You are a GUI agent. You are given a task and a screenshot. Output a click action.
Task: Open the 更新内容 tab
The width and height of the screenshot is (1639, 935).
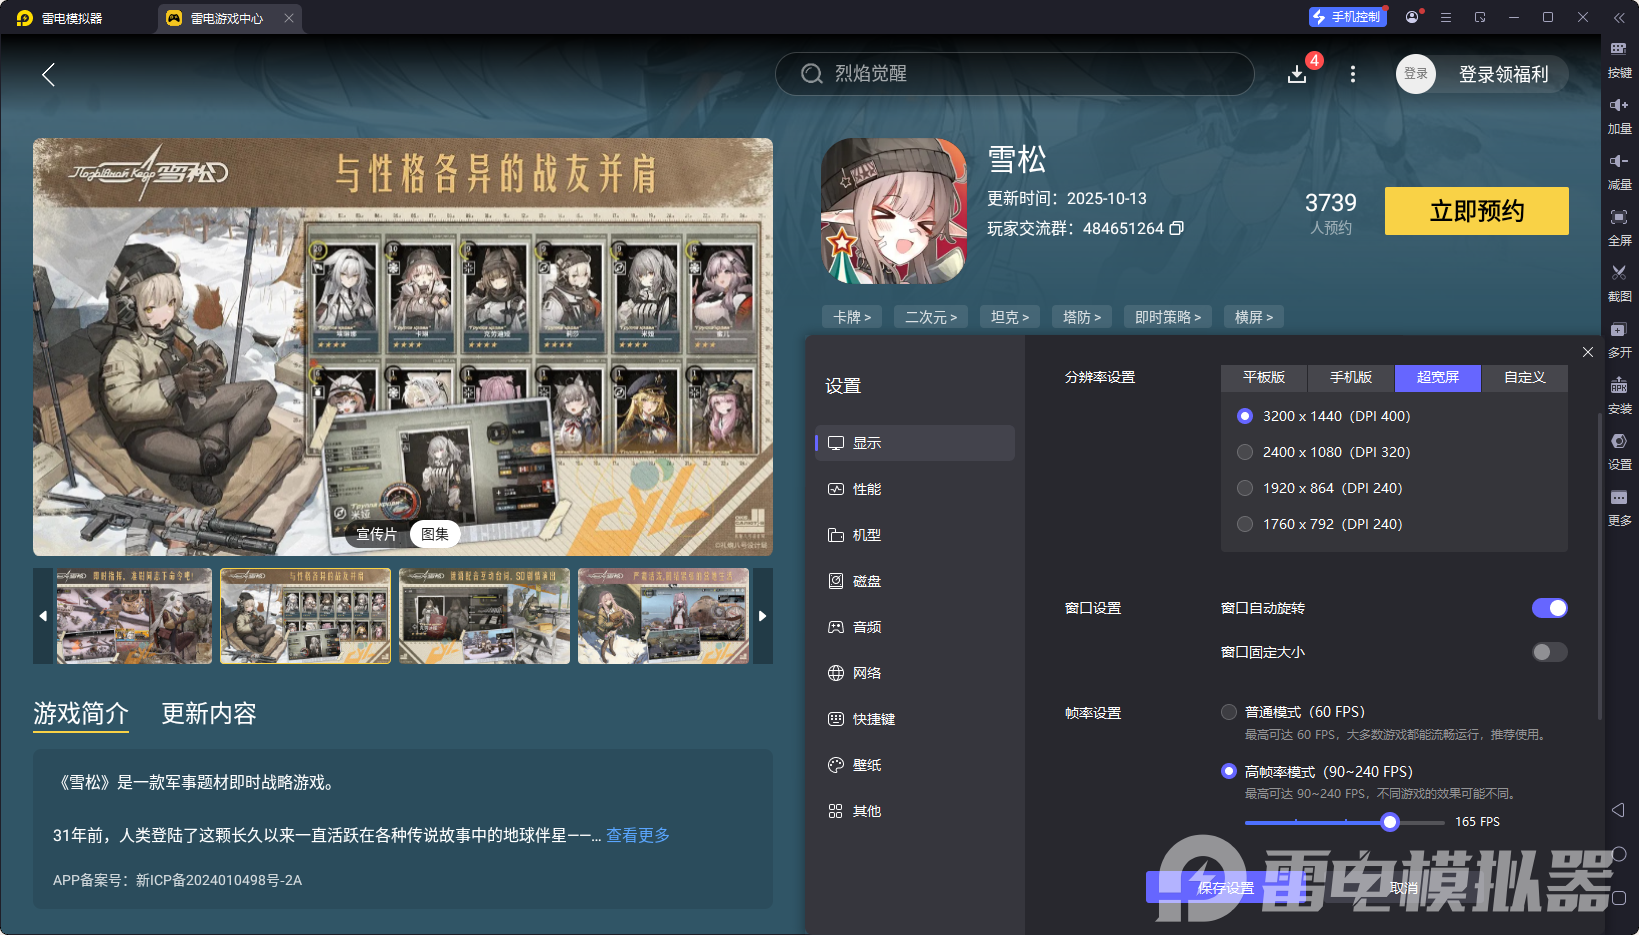(208, 714)
